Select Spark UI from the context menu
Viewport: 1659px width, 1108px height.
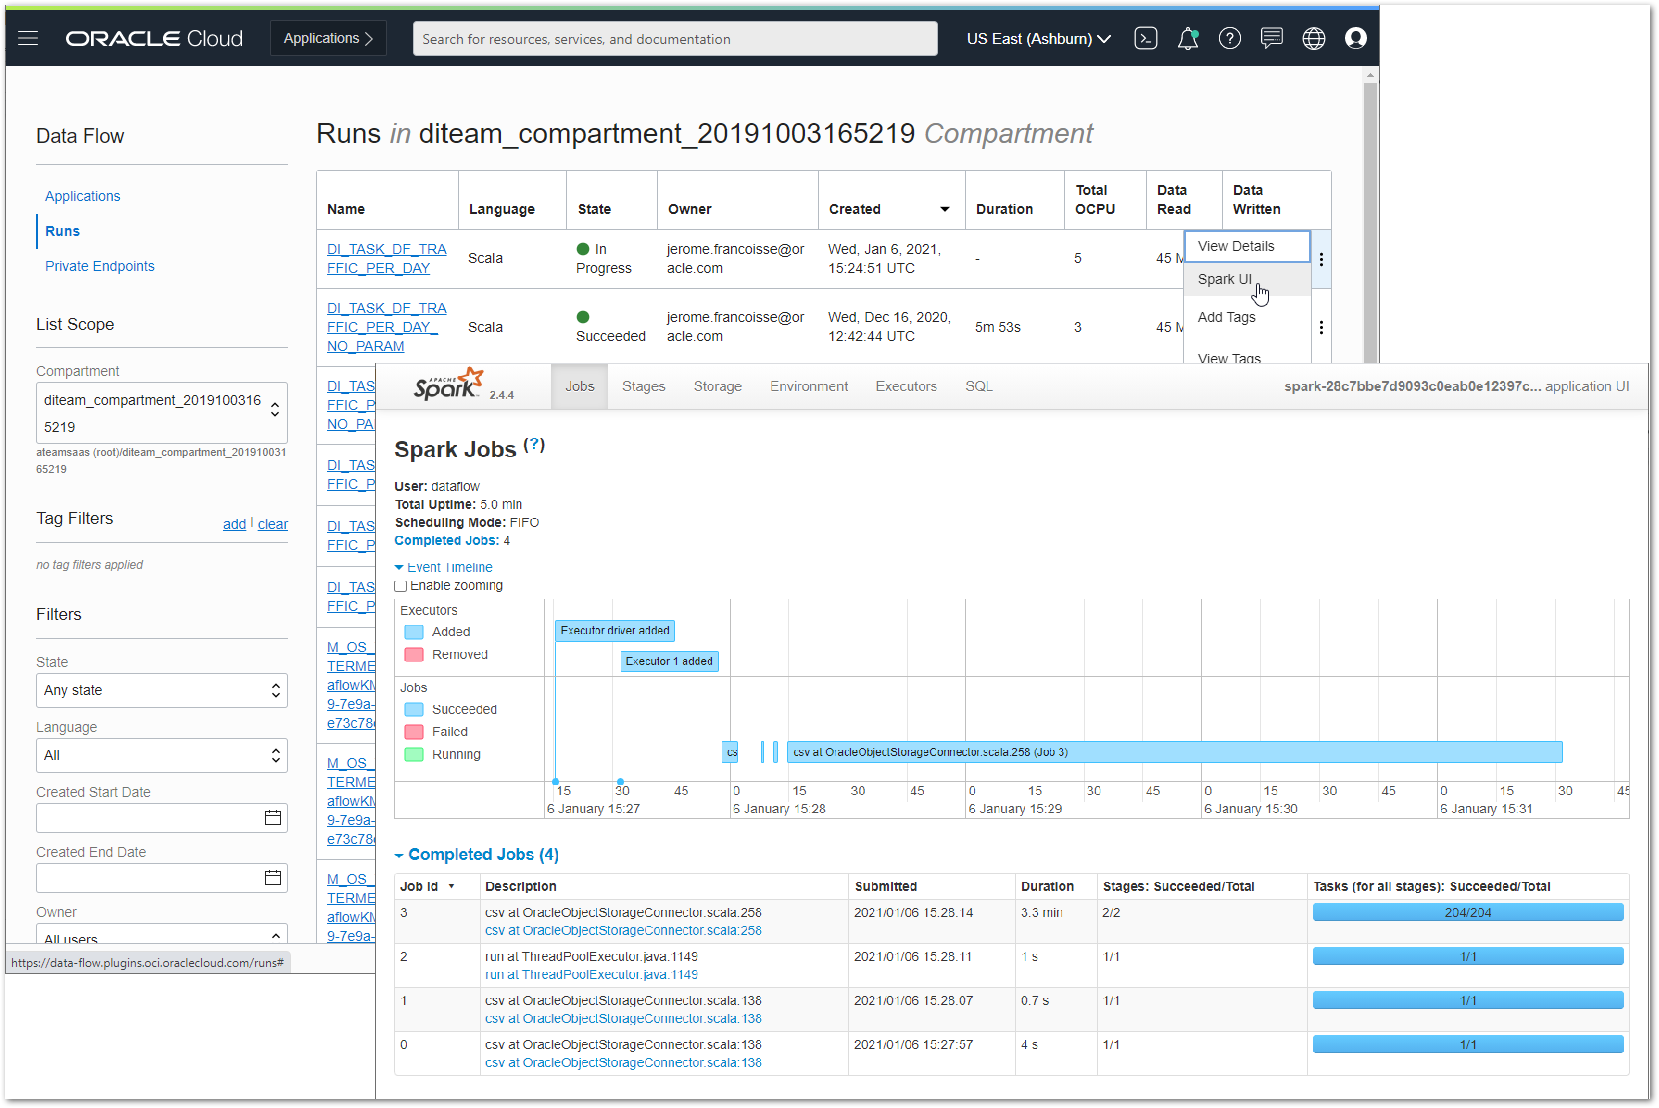click(x=1224, y=279)
